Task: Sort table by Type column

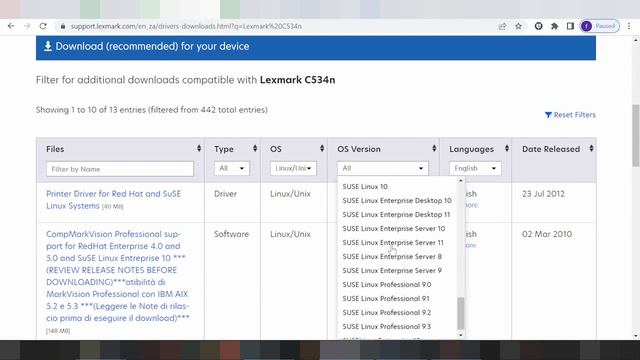Action: coord(255,149)
